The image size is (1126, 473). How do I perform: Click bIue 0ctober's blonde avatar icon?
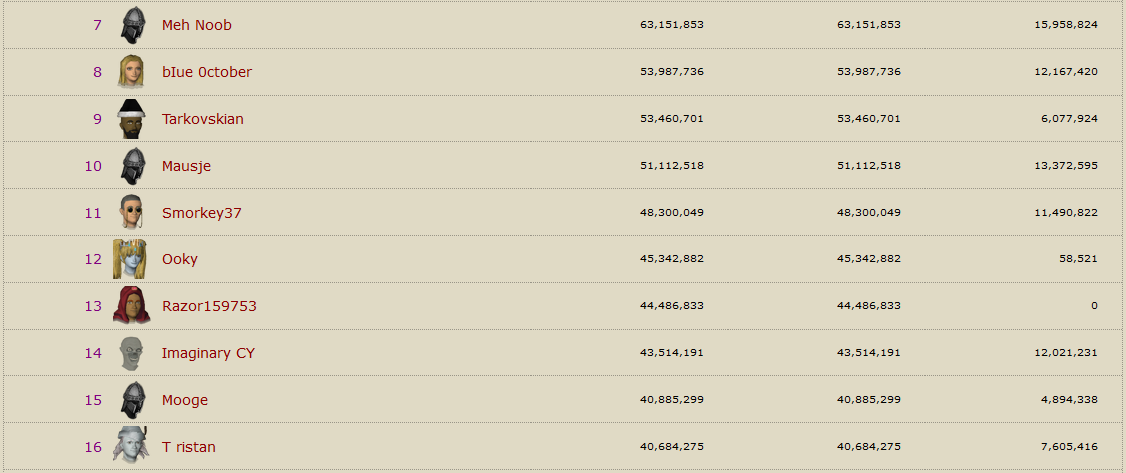click(x=131, y=72)
